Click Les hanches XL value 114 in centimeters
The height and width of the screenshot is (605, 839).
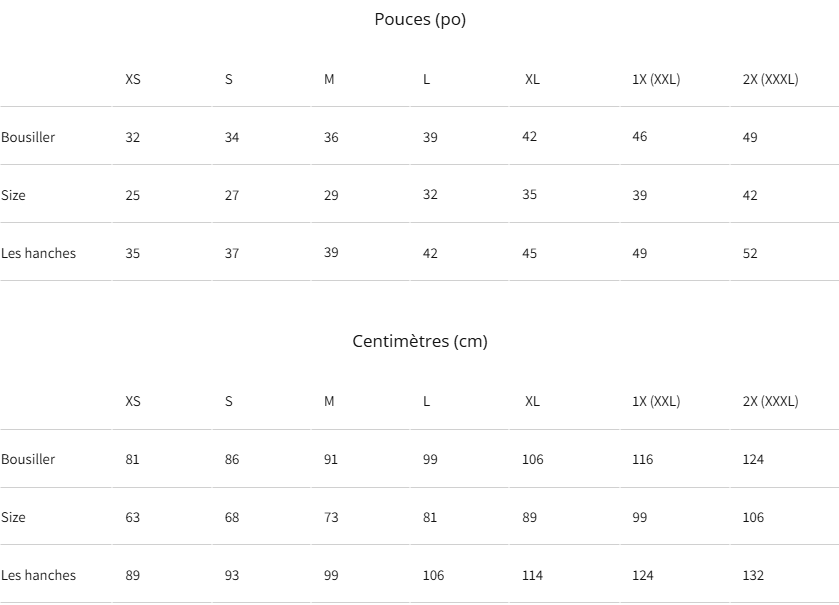pos(533,575)
